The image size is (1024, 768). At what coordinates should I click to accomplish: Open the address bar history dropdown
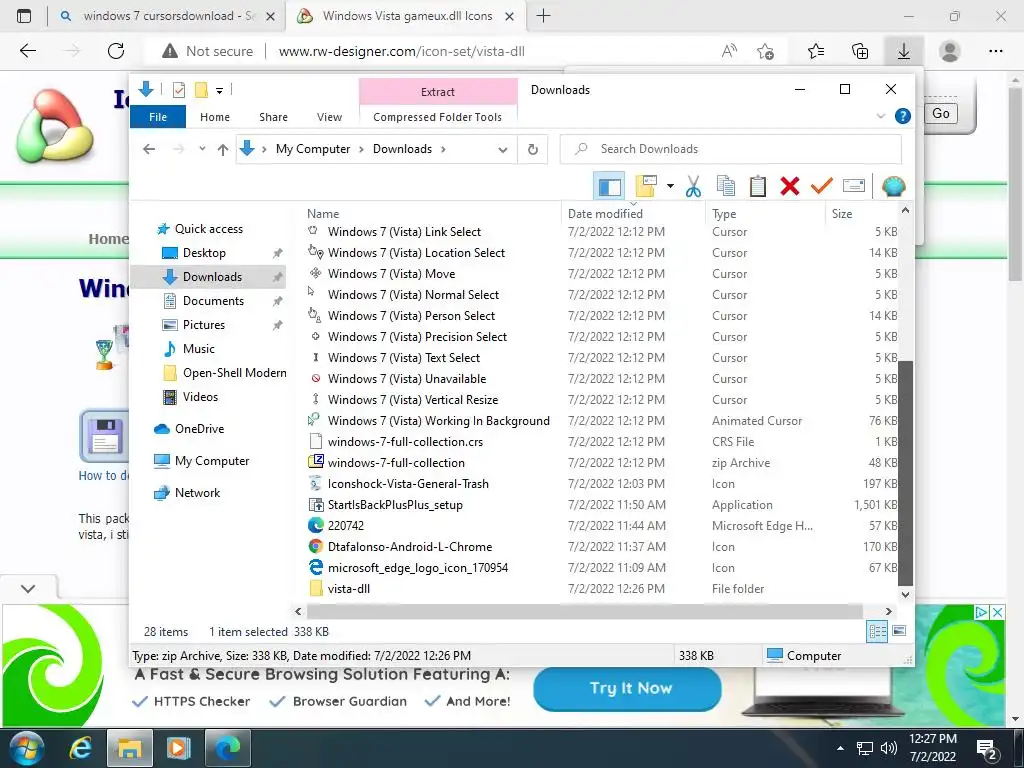[x=502, y=150]
